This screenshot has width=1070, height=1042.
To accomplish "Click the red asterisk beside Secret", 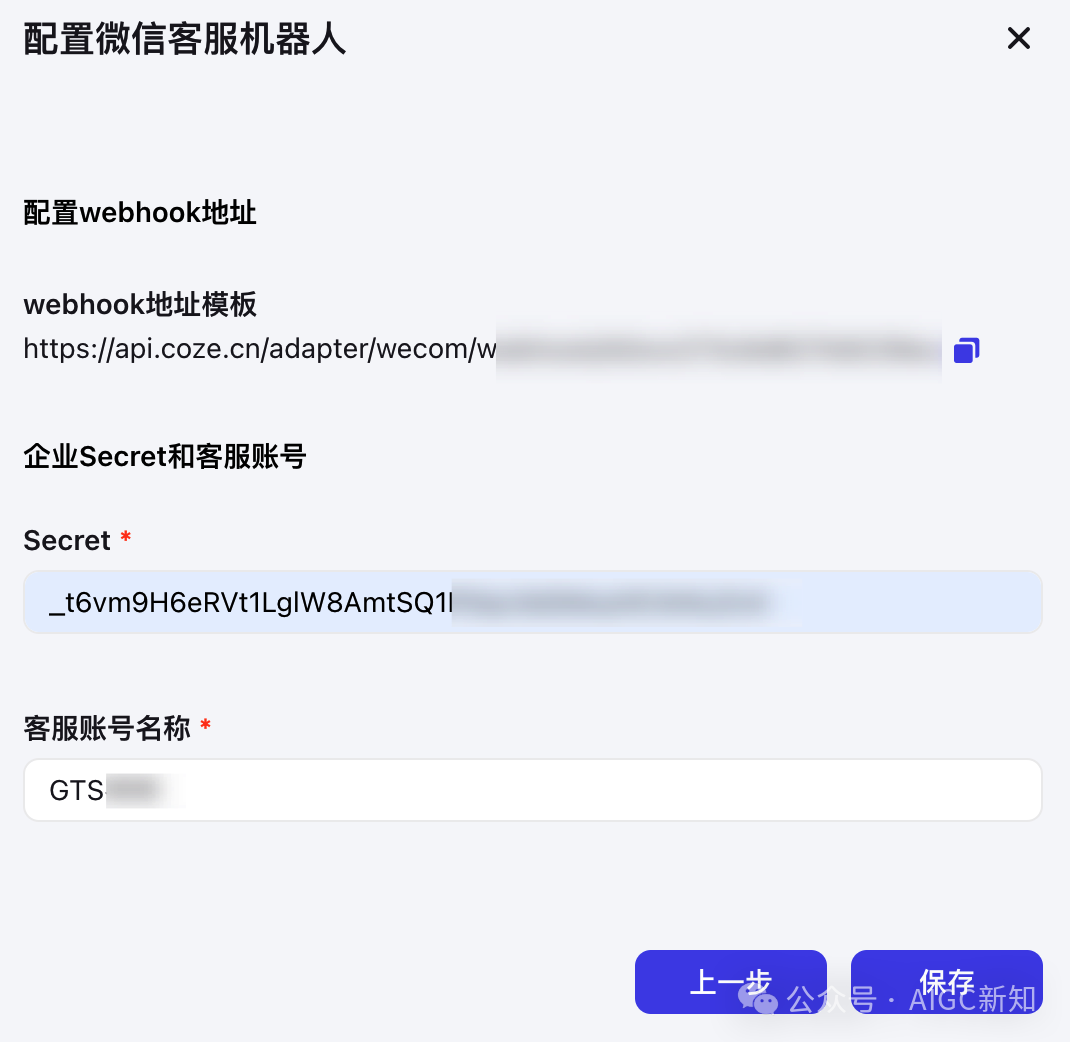I will 126,536.
